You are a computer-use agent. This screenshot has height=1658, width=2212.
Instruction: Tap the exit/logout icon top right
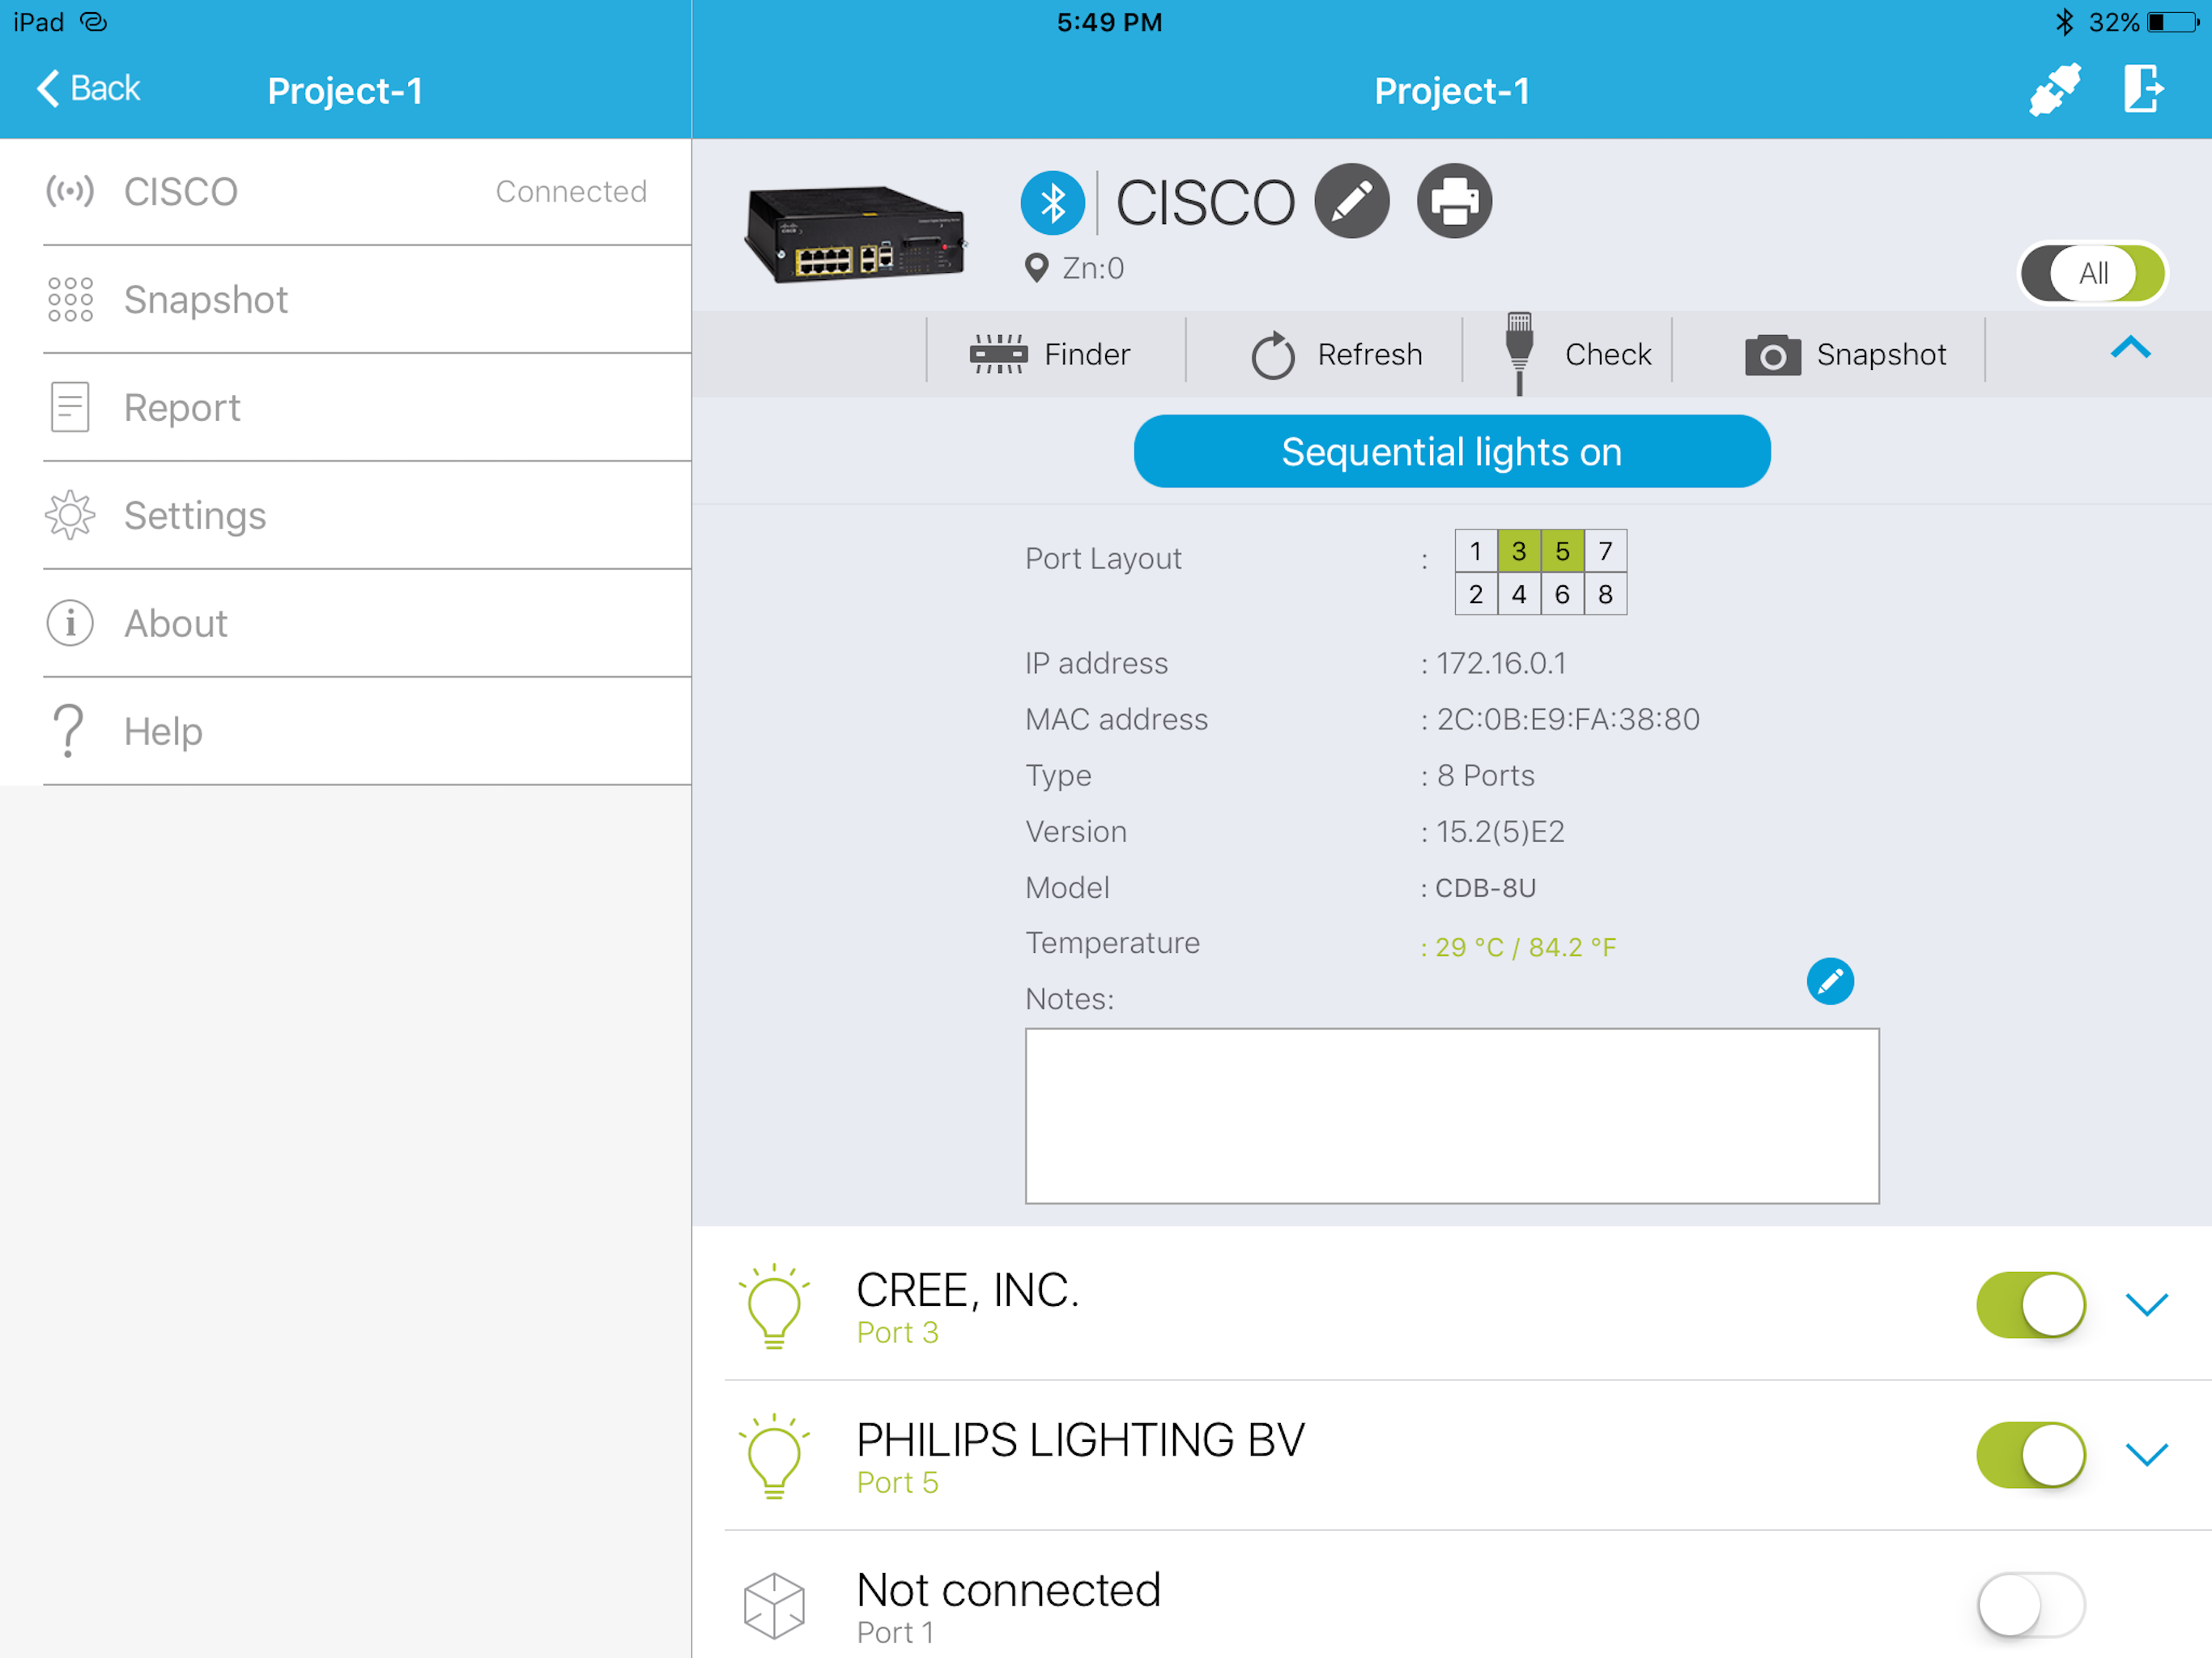[2142, 89]
